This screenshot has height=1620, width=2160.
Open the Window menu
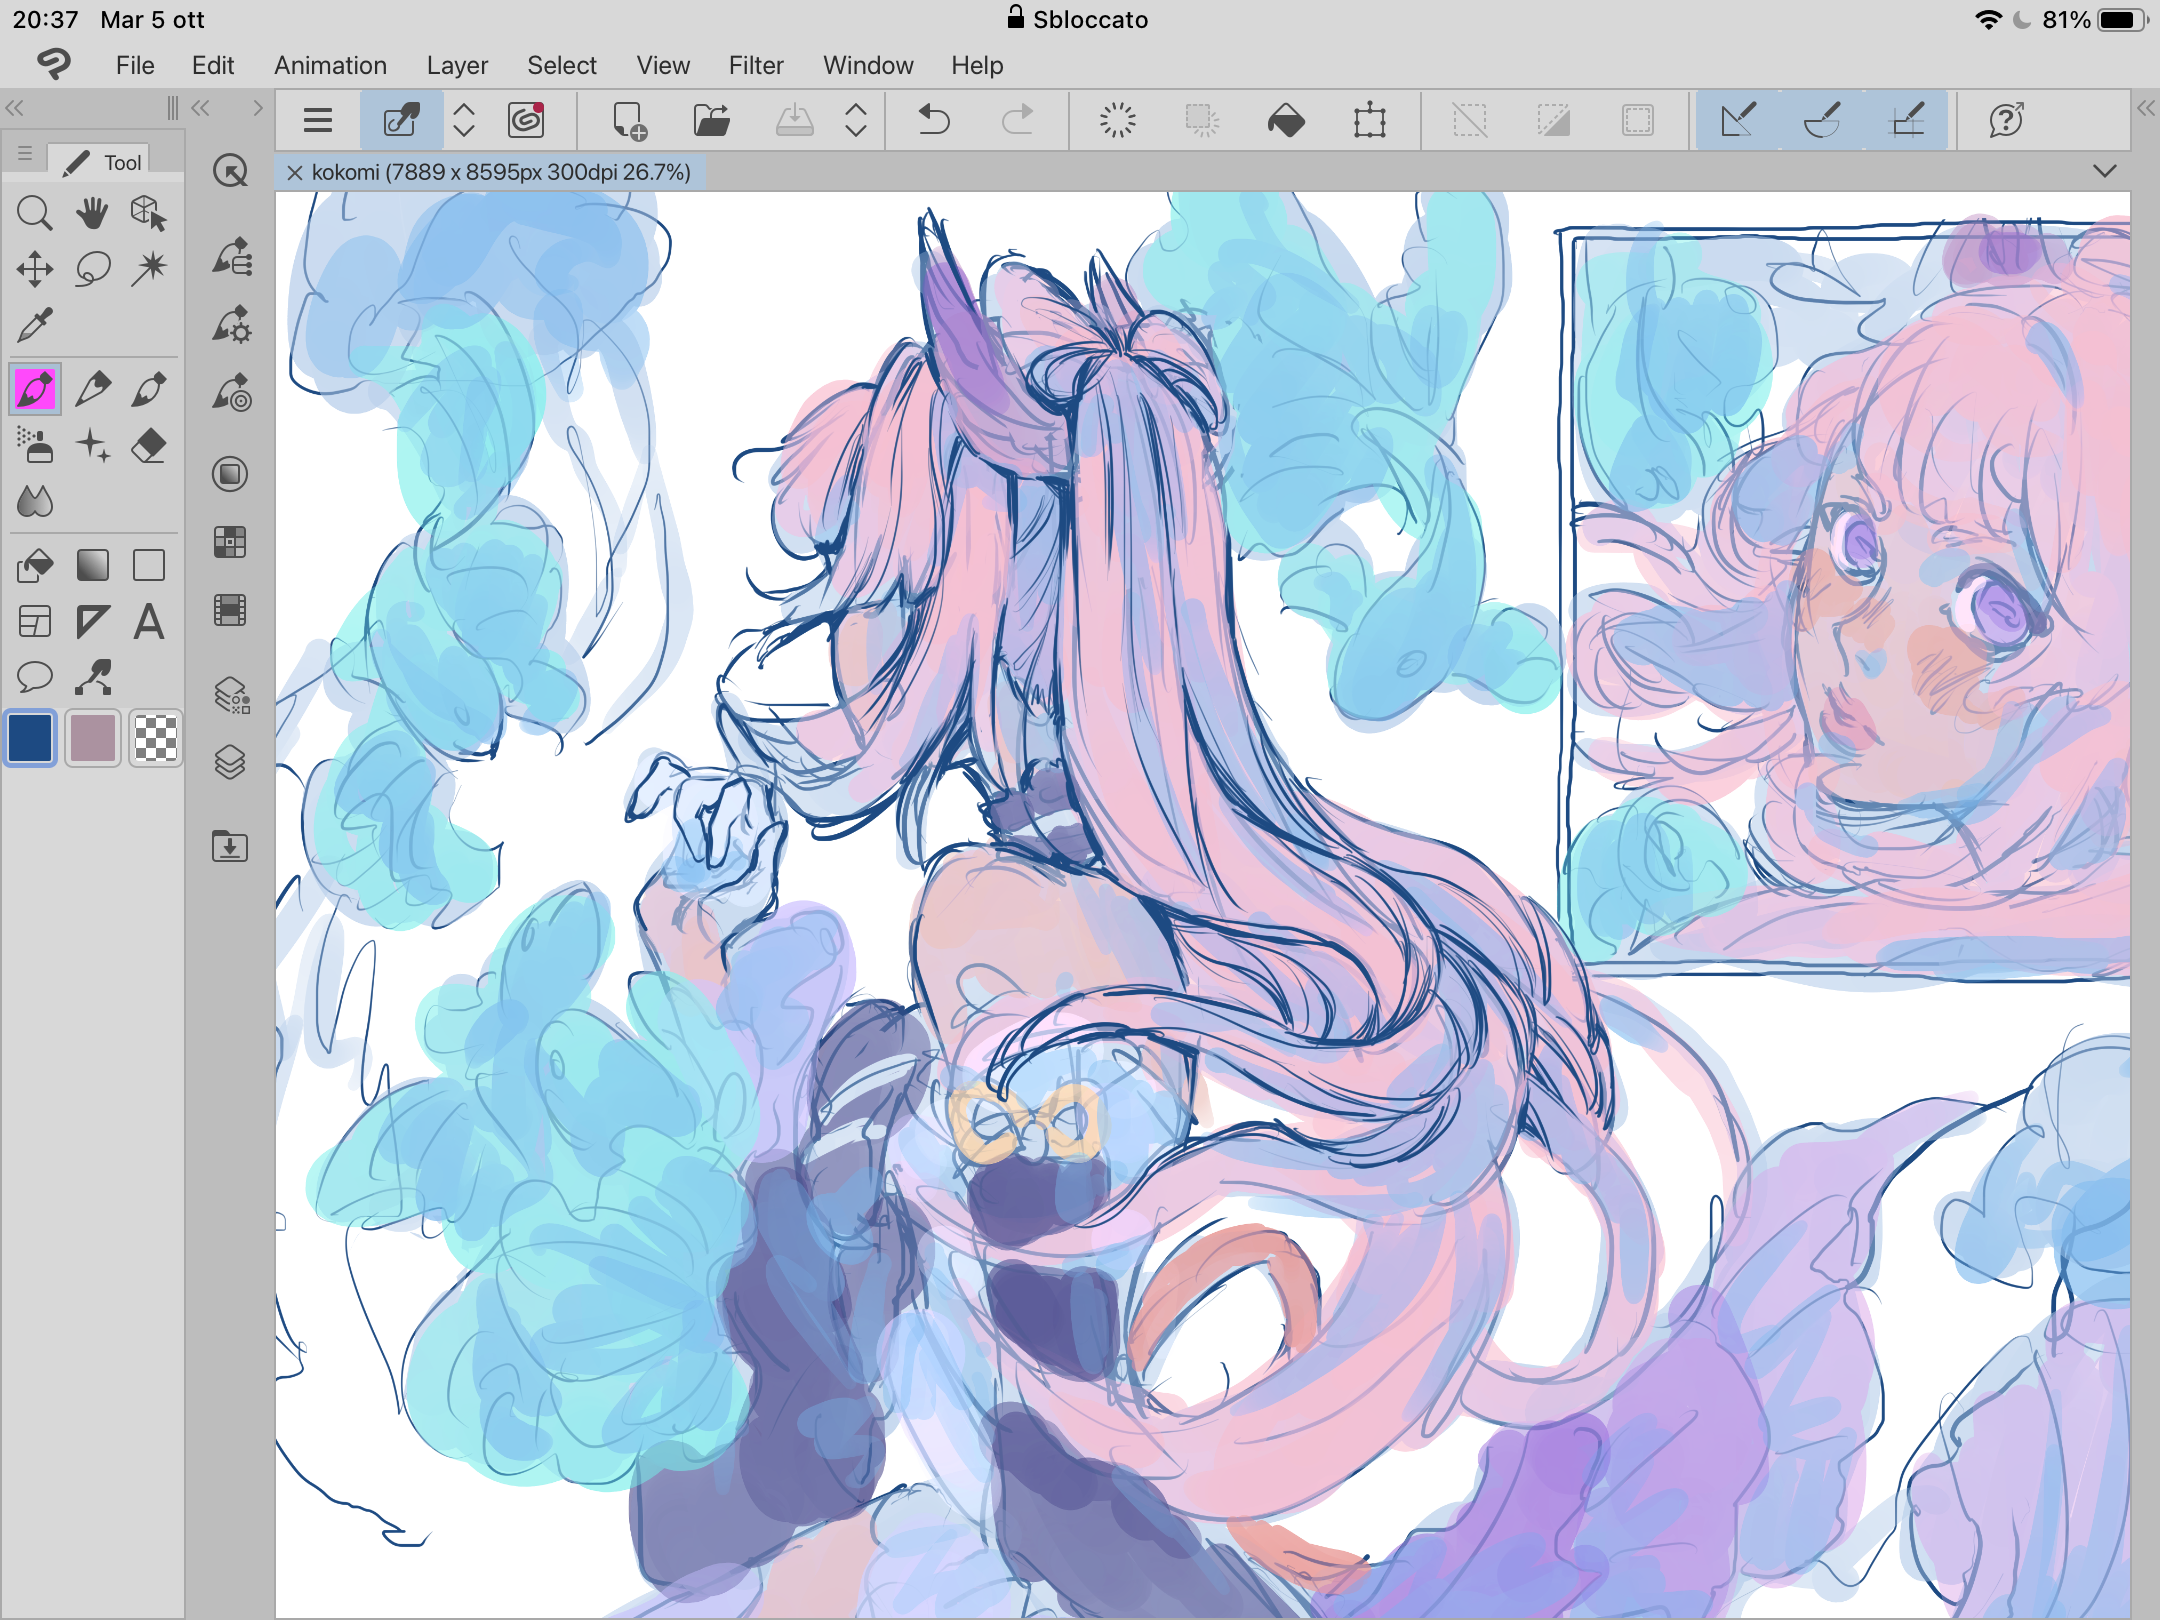pos(868,66)
